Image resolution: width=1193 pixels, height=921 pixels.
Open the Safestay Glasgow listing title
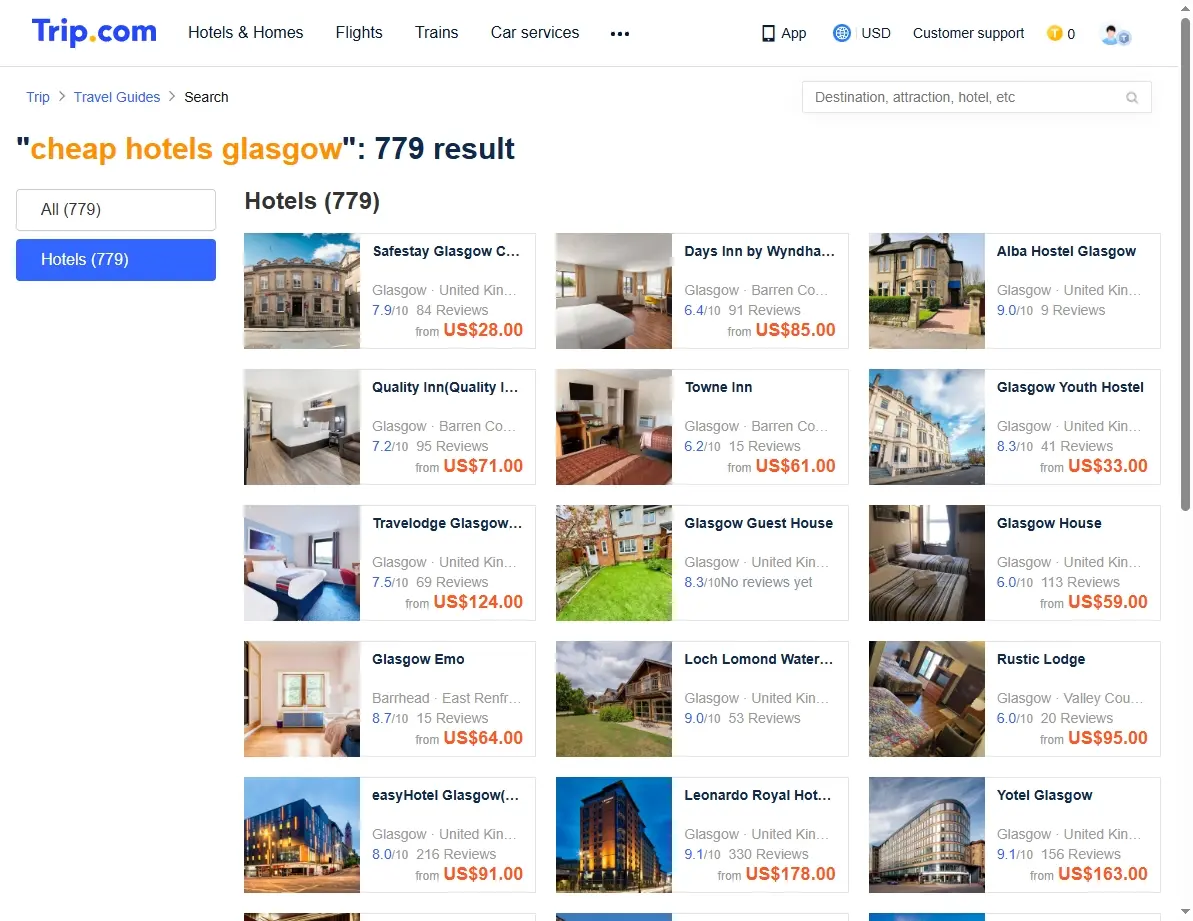click(x=446, y=251)
